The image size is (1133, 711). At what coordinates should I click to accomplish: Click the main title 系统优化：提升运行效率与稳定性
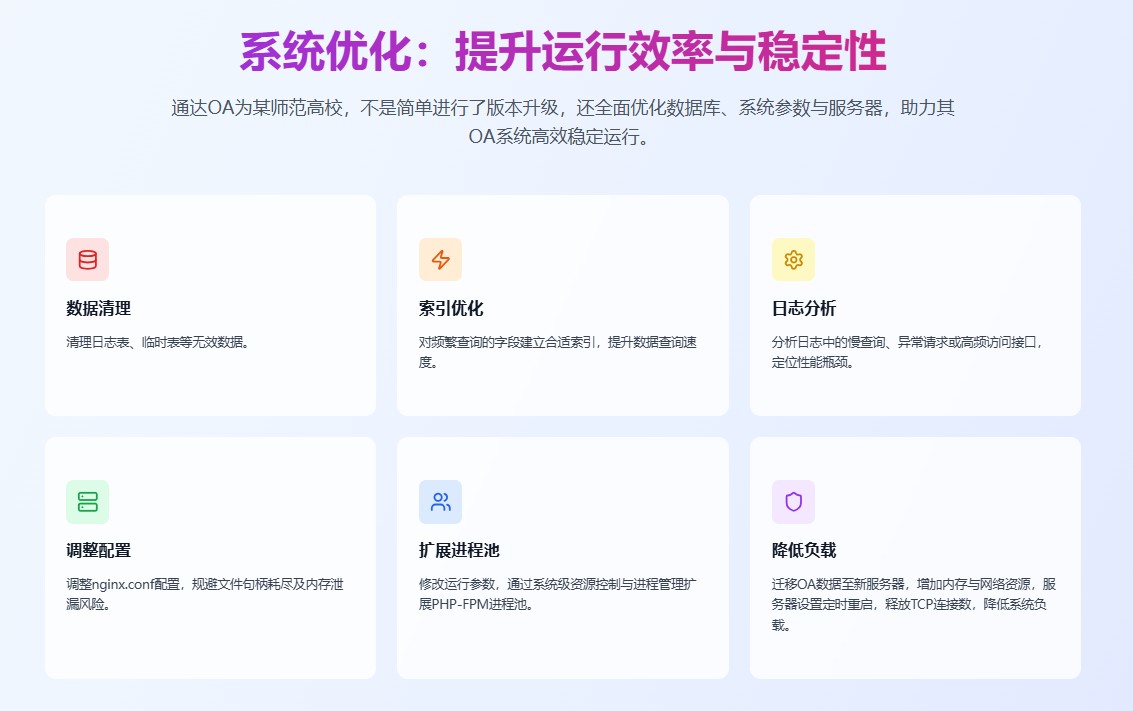pyautogui.click(x=563, y=52)
